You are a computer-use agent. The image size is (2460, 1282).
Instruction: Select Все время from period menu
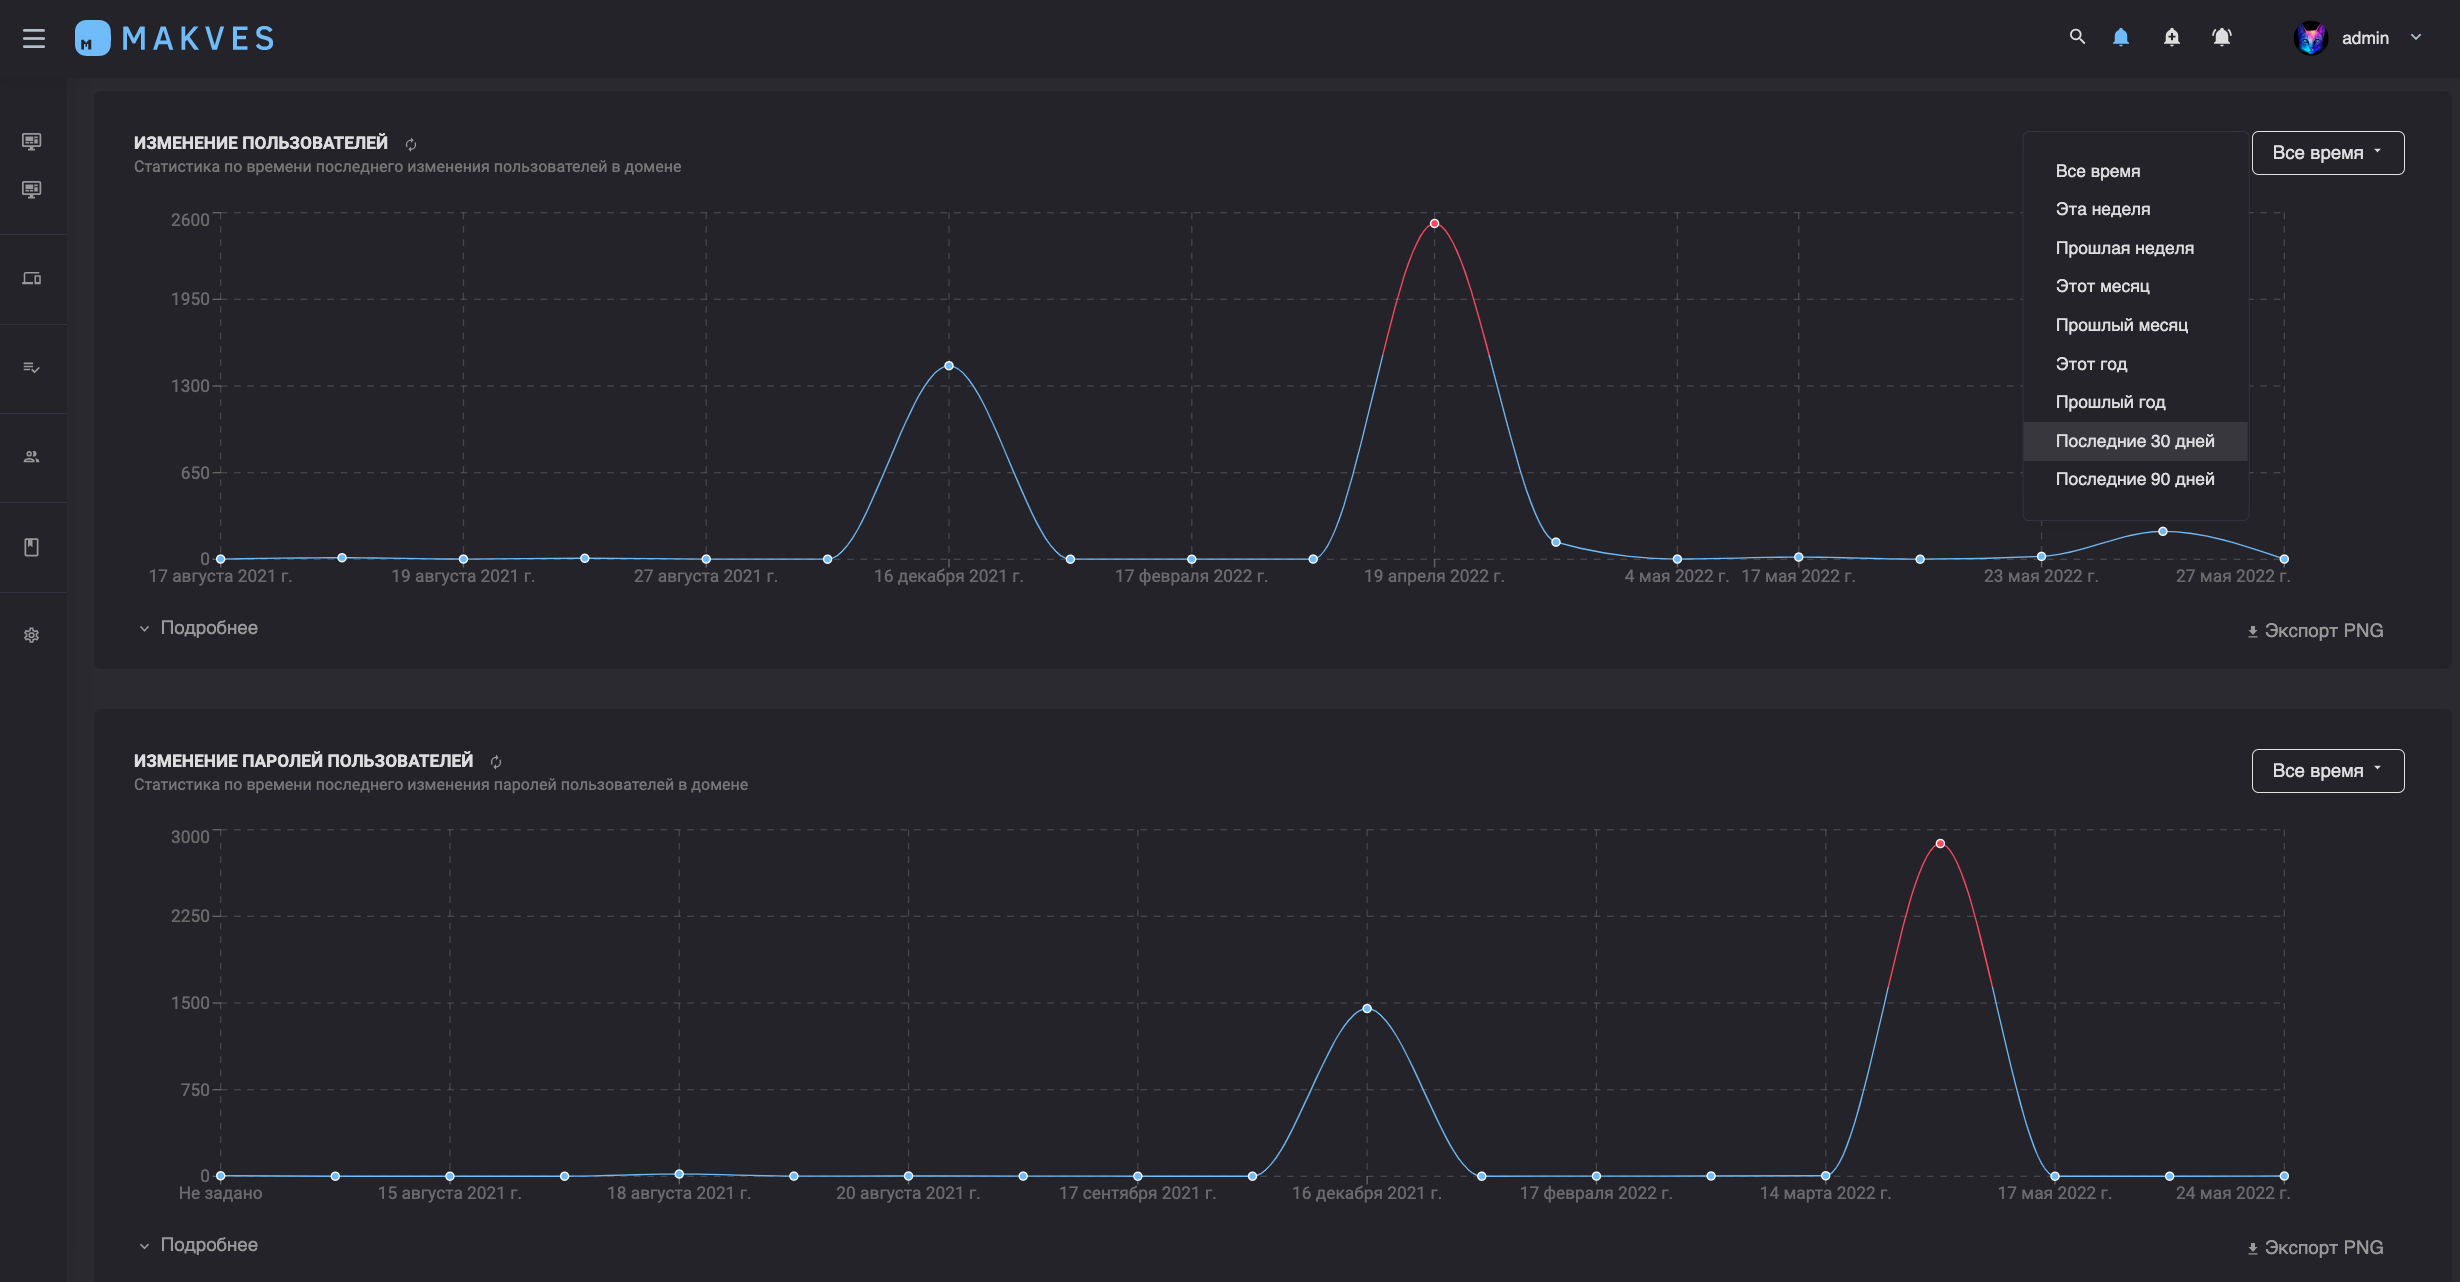2135,171
